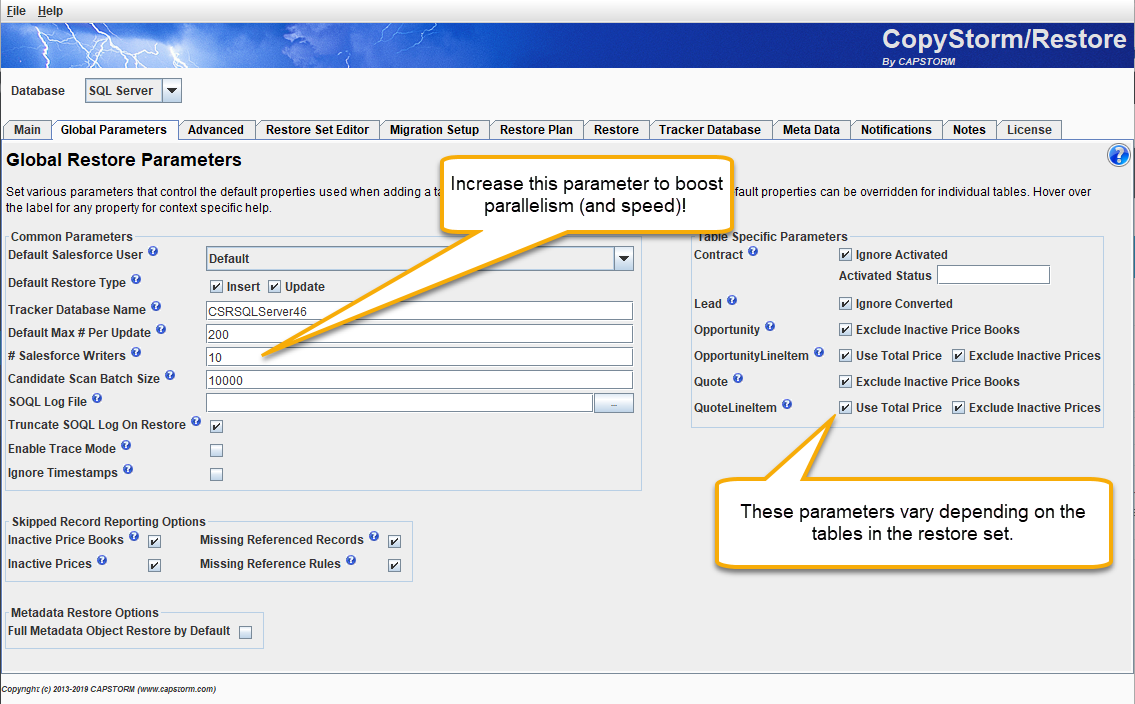Open the Restore Set Editor tab
1135x704 pixels.
tap(317, 130)
